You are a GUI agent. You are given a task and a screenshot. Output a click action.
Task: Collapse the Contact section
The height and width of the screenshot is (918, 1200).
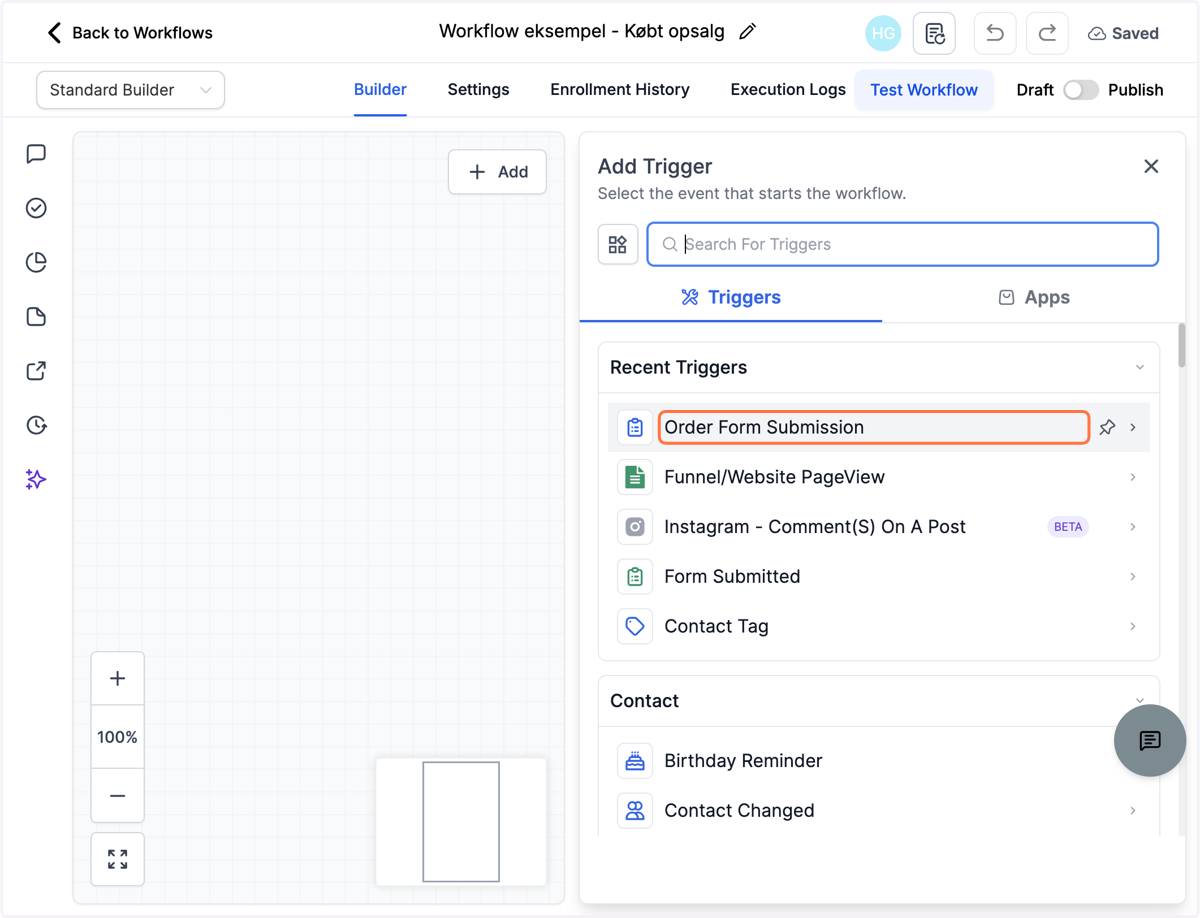(1140, 701)
